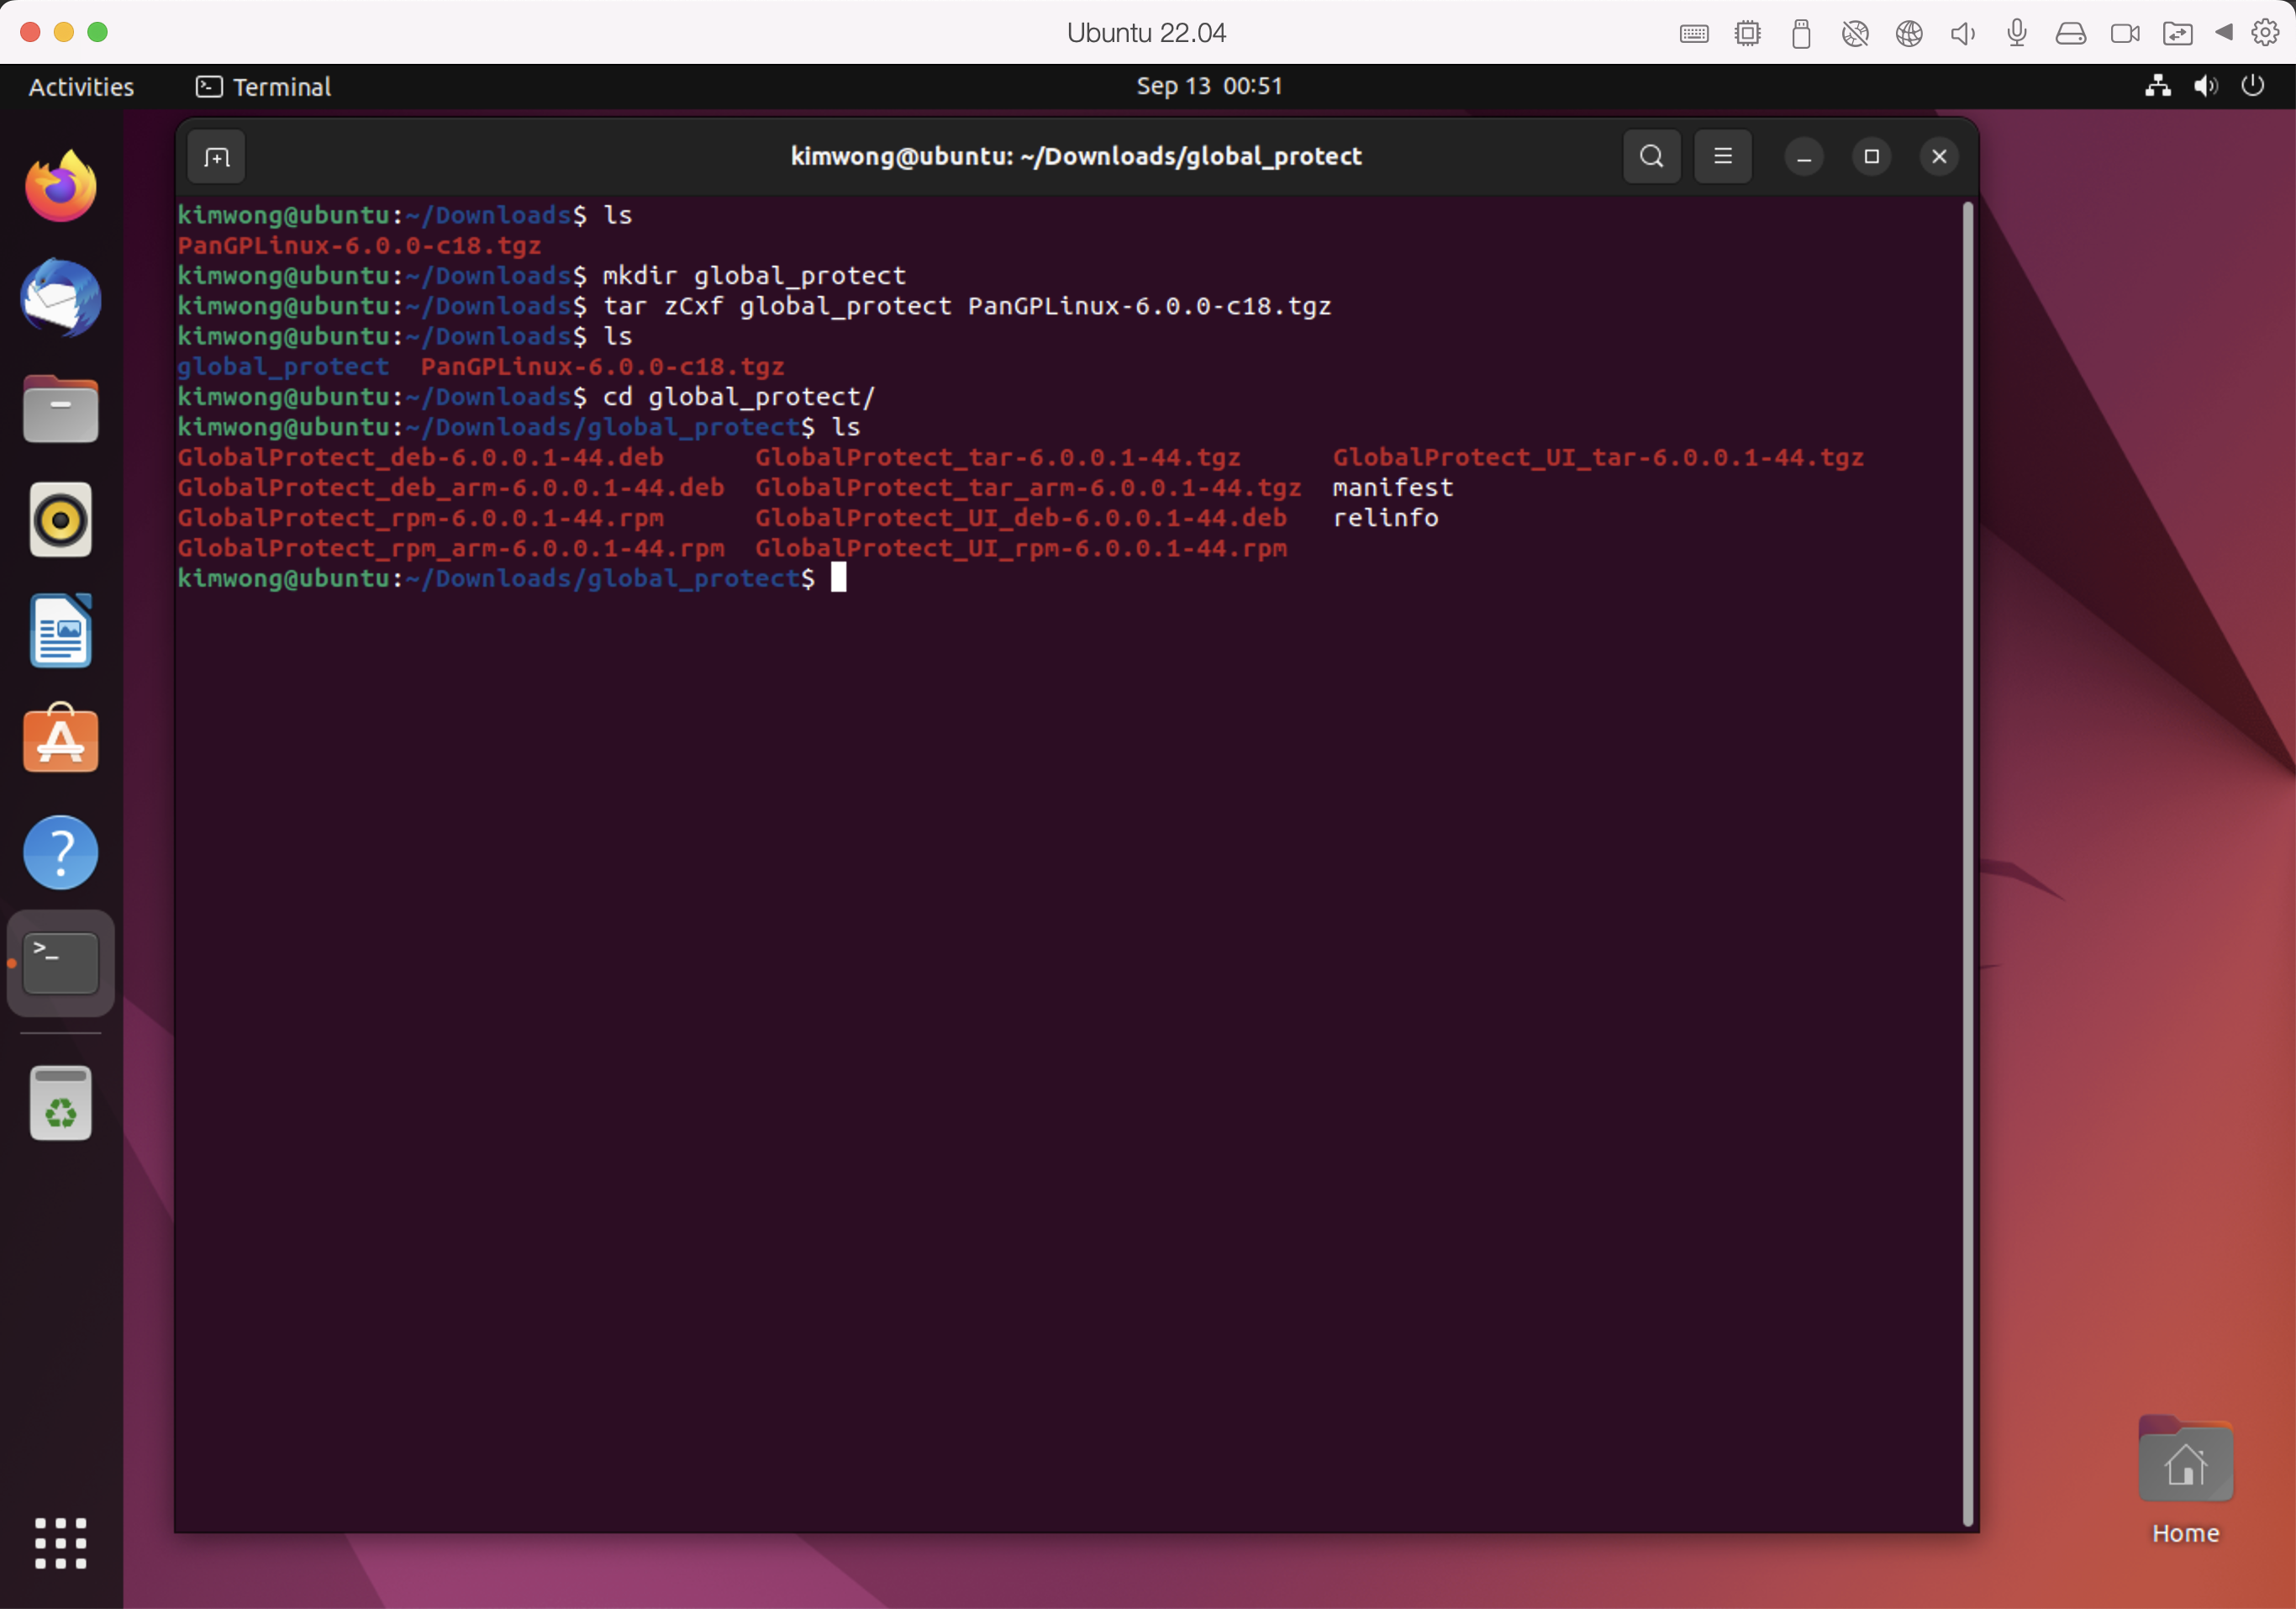
Task: Click the VM USB device icon
Action: tap(1802, 33)
